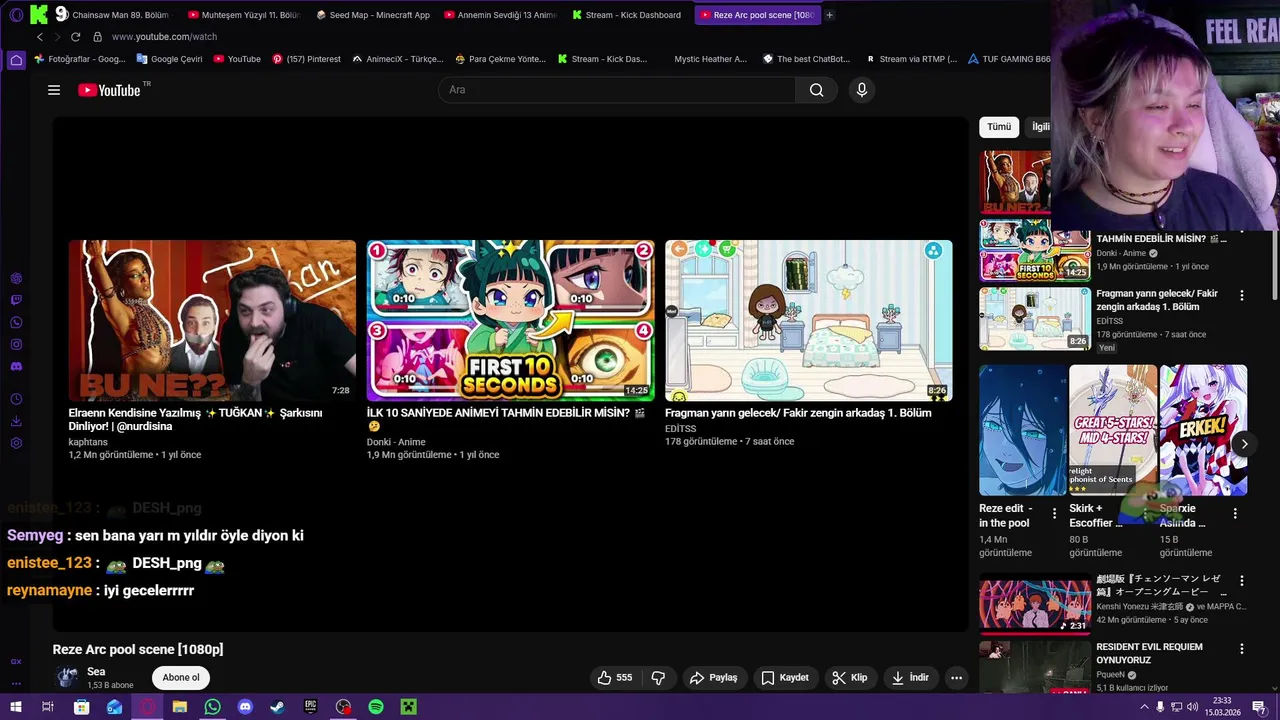Image resolution: width=1280 pixels, height=720 pixels.
Task: Open the Windows Start menu
Action: 16,707
